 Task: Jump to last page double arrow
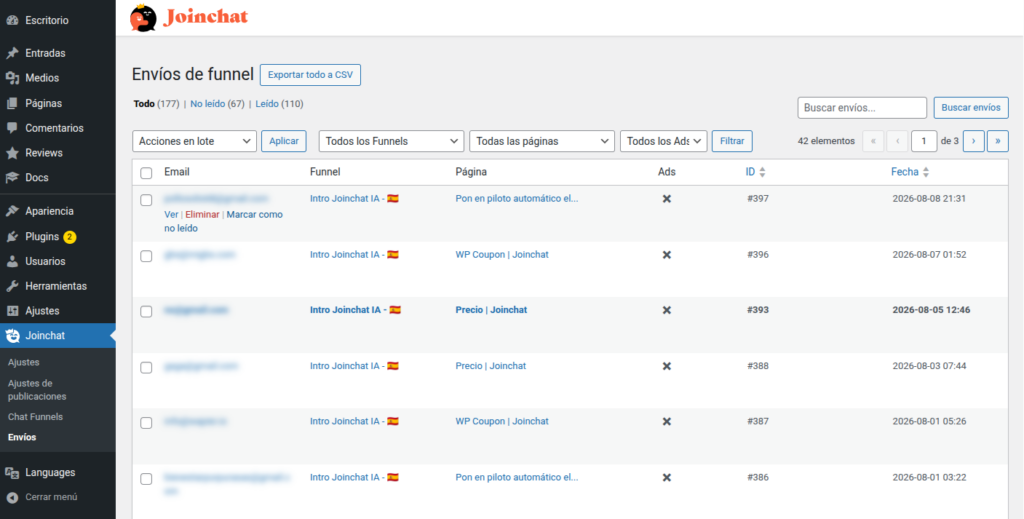[998, 141]
